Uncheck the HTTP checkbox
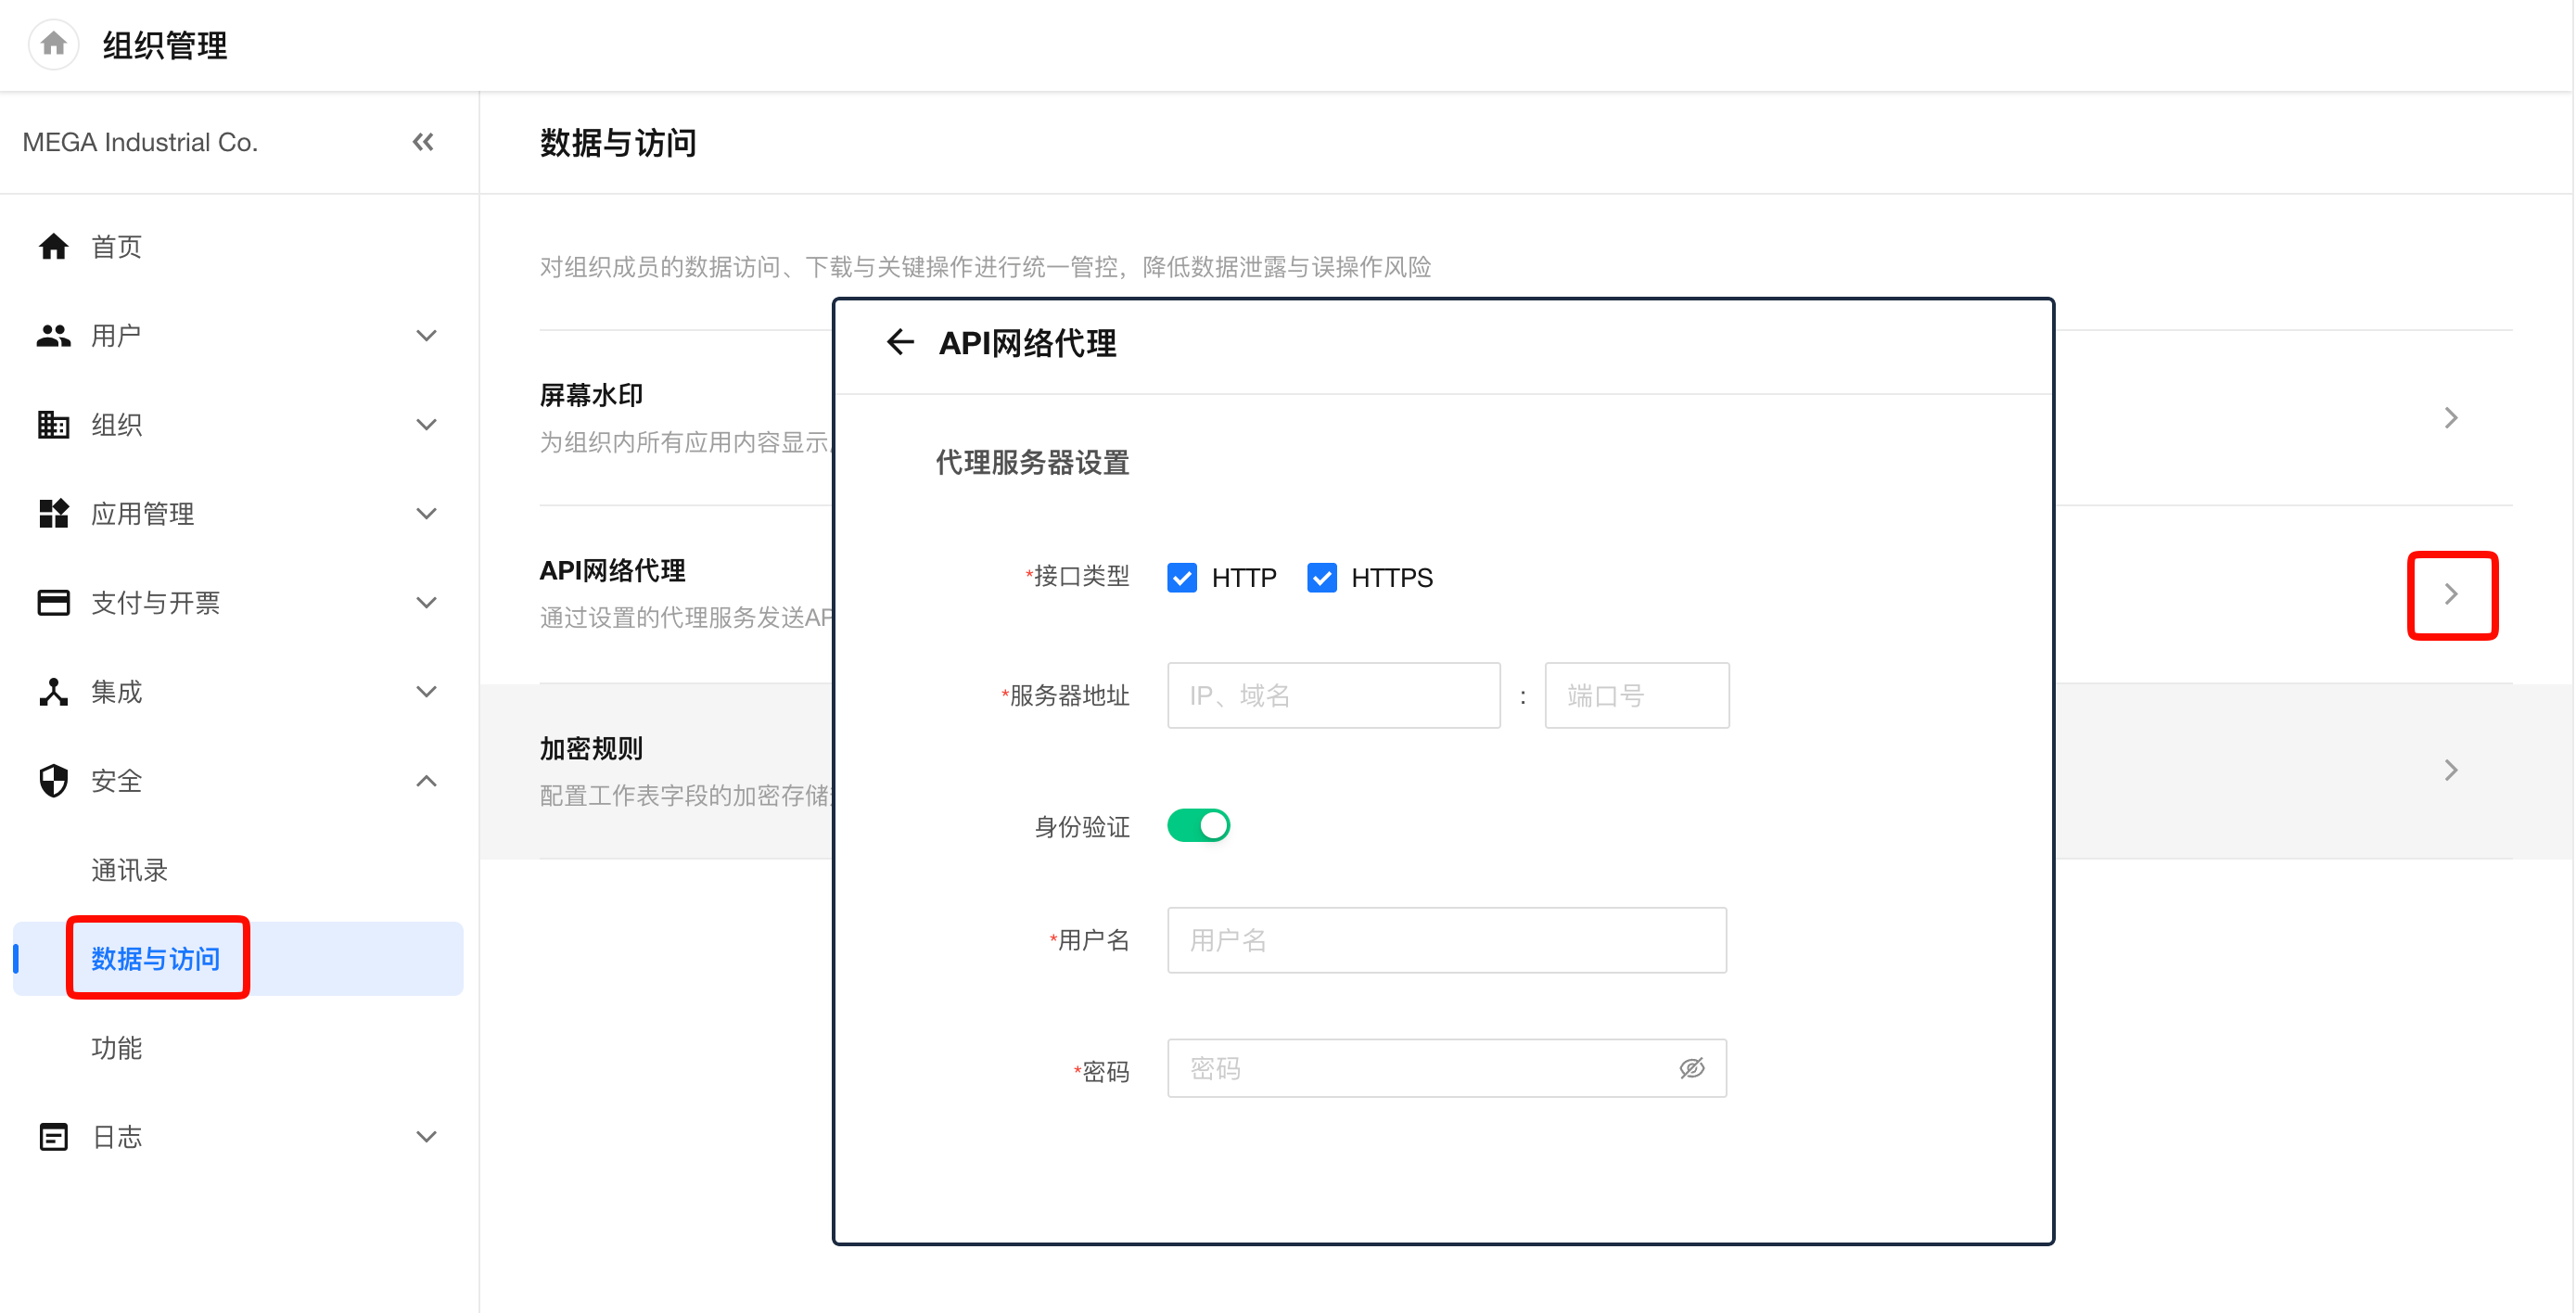The width and height of the screenshot is (2576, 1313). coord(1182,577)
